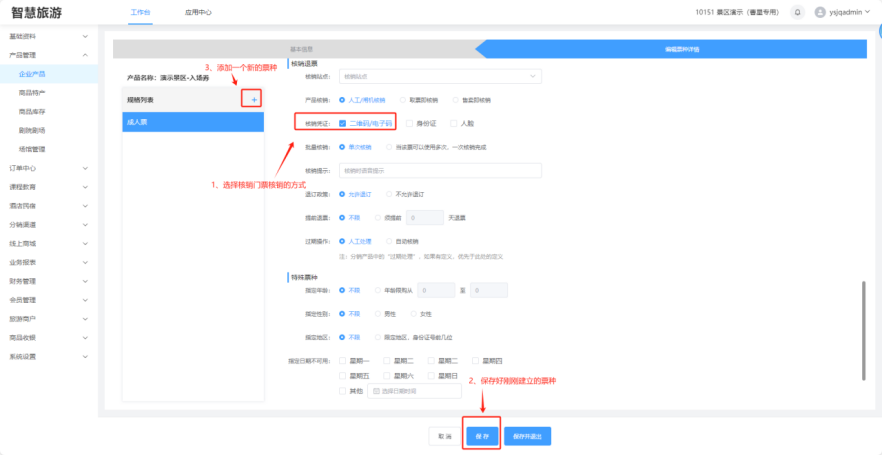882x455 pixels.
Task: Uncheck the 二维码/电子码 checkbox
Action: coord(343,123)
